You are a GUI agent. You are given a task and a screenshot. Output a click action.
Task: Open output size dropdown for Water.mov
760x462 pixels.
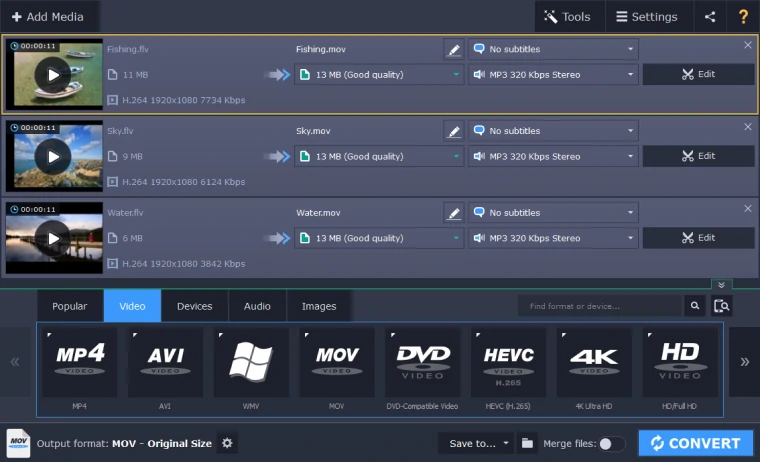point(379,238)
